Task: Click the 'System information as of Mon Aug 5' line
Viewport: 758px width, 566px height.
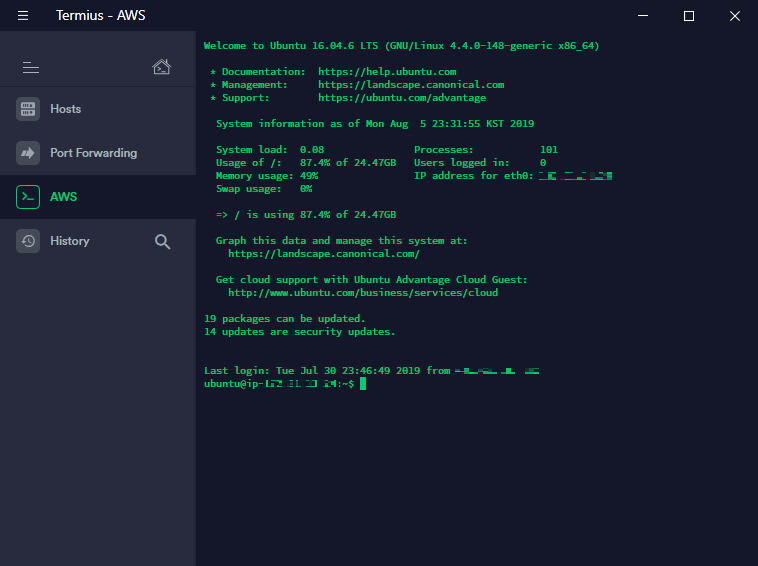Action: pos(375,124)
